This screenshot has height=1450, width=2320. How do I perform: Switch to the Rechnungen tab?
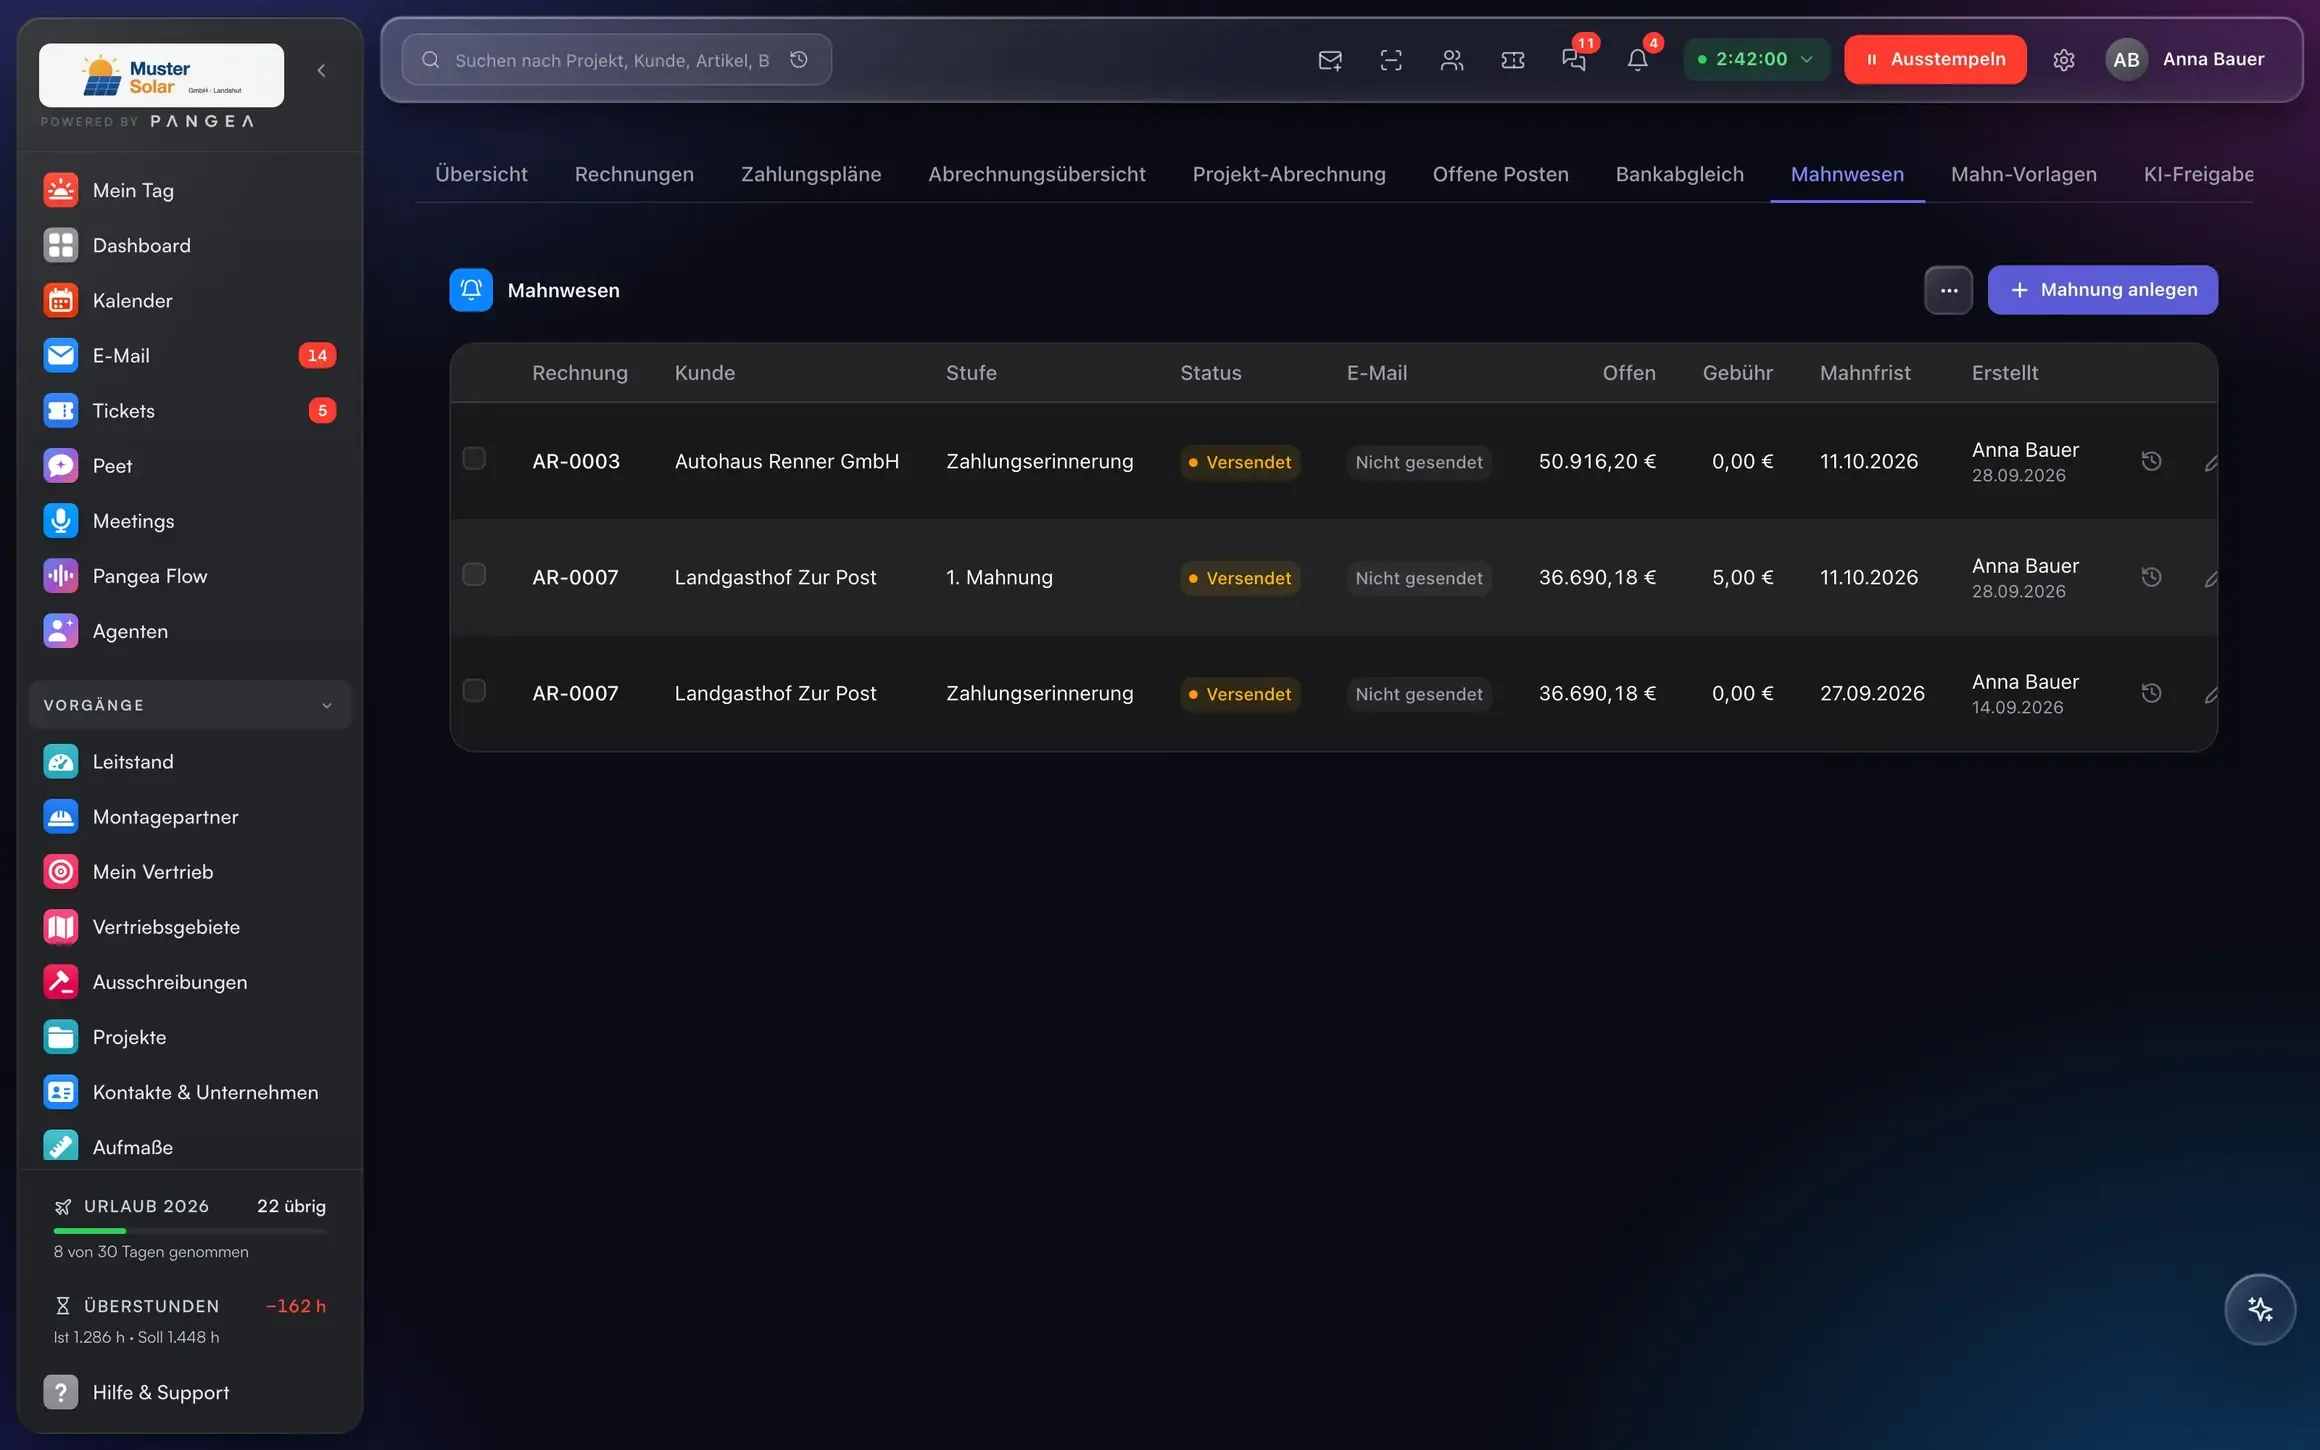coord(634,174)
